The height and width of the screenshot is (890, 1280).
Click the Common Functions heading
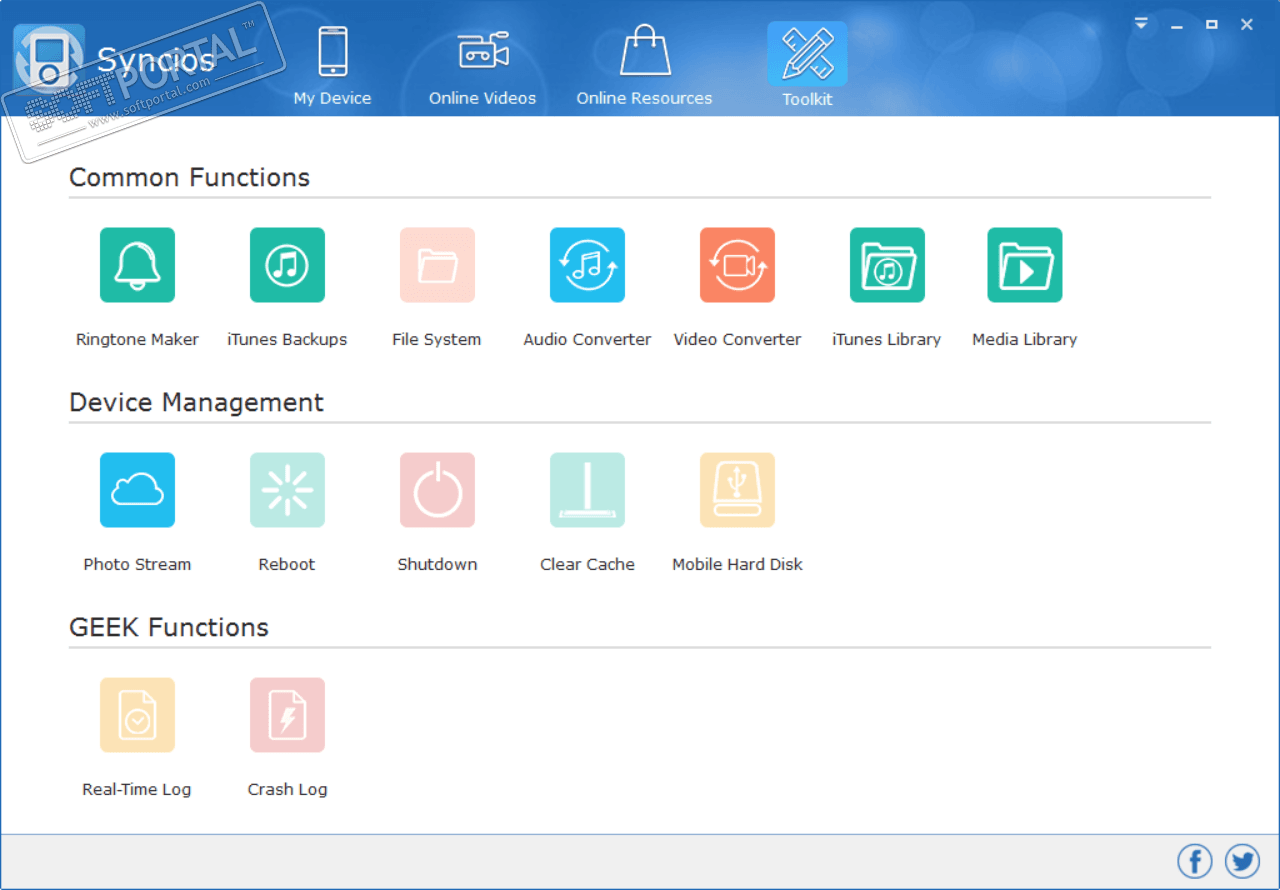[x=189, y=178]
